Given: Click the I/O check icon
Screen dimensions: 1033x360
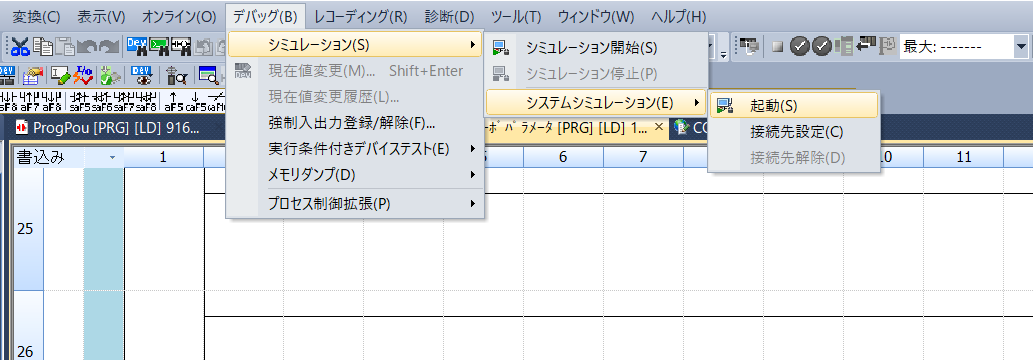Looking at the screenshot, I should (82, 75).
